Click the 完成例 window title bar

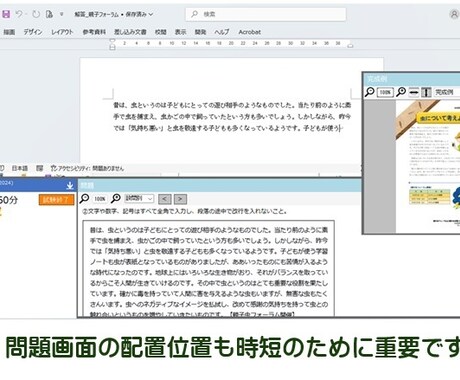coord(412,79)
